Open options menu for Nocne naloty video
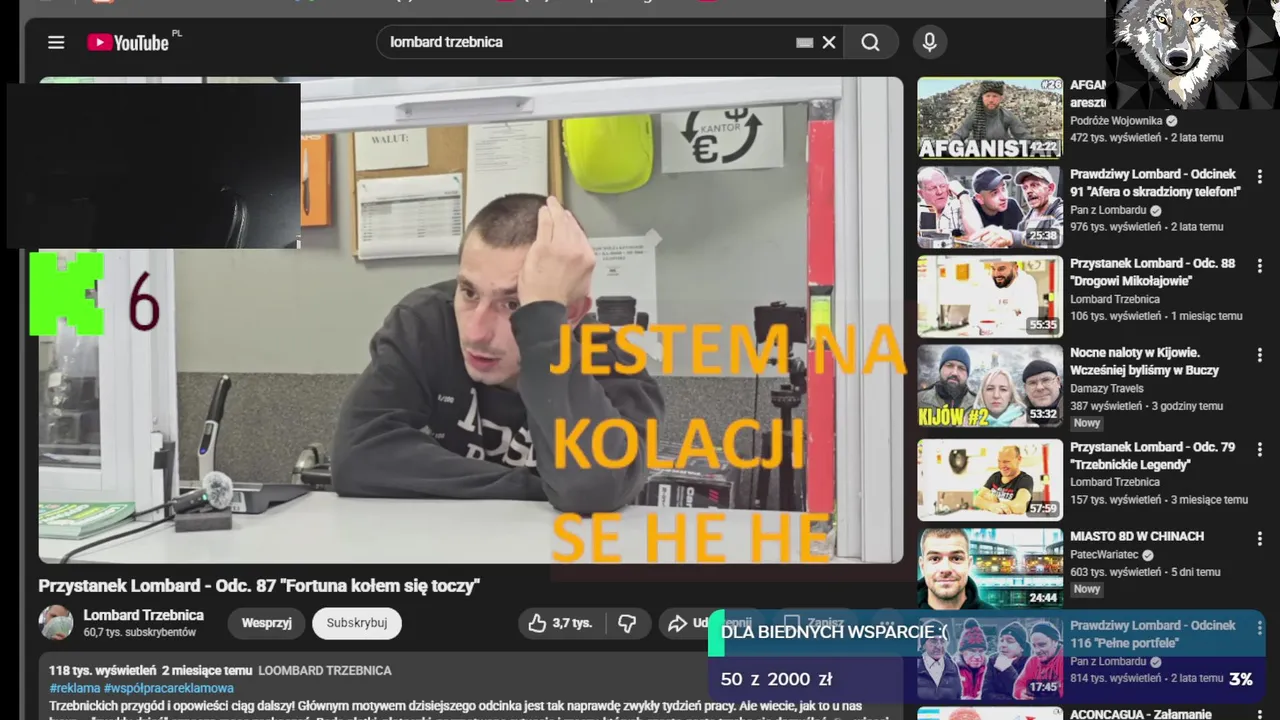The width and height of the screenshot is (1280, 720). 1260,355
